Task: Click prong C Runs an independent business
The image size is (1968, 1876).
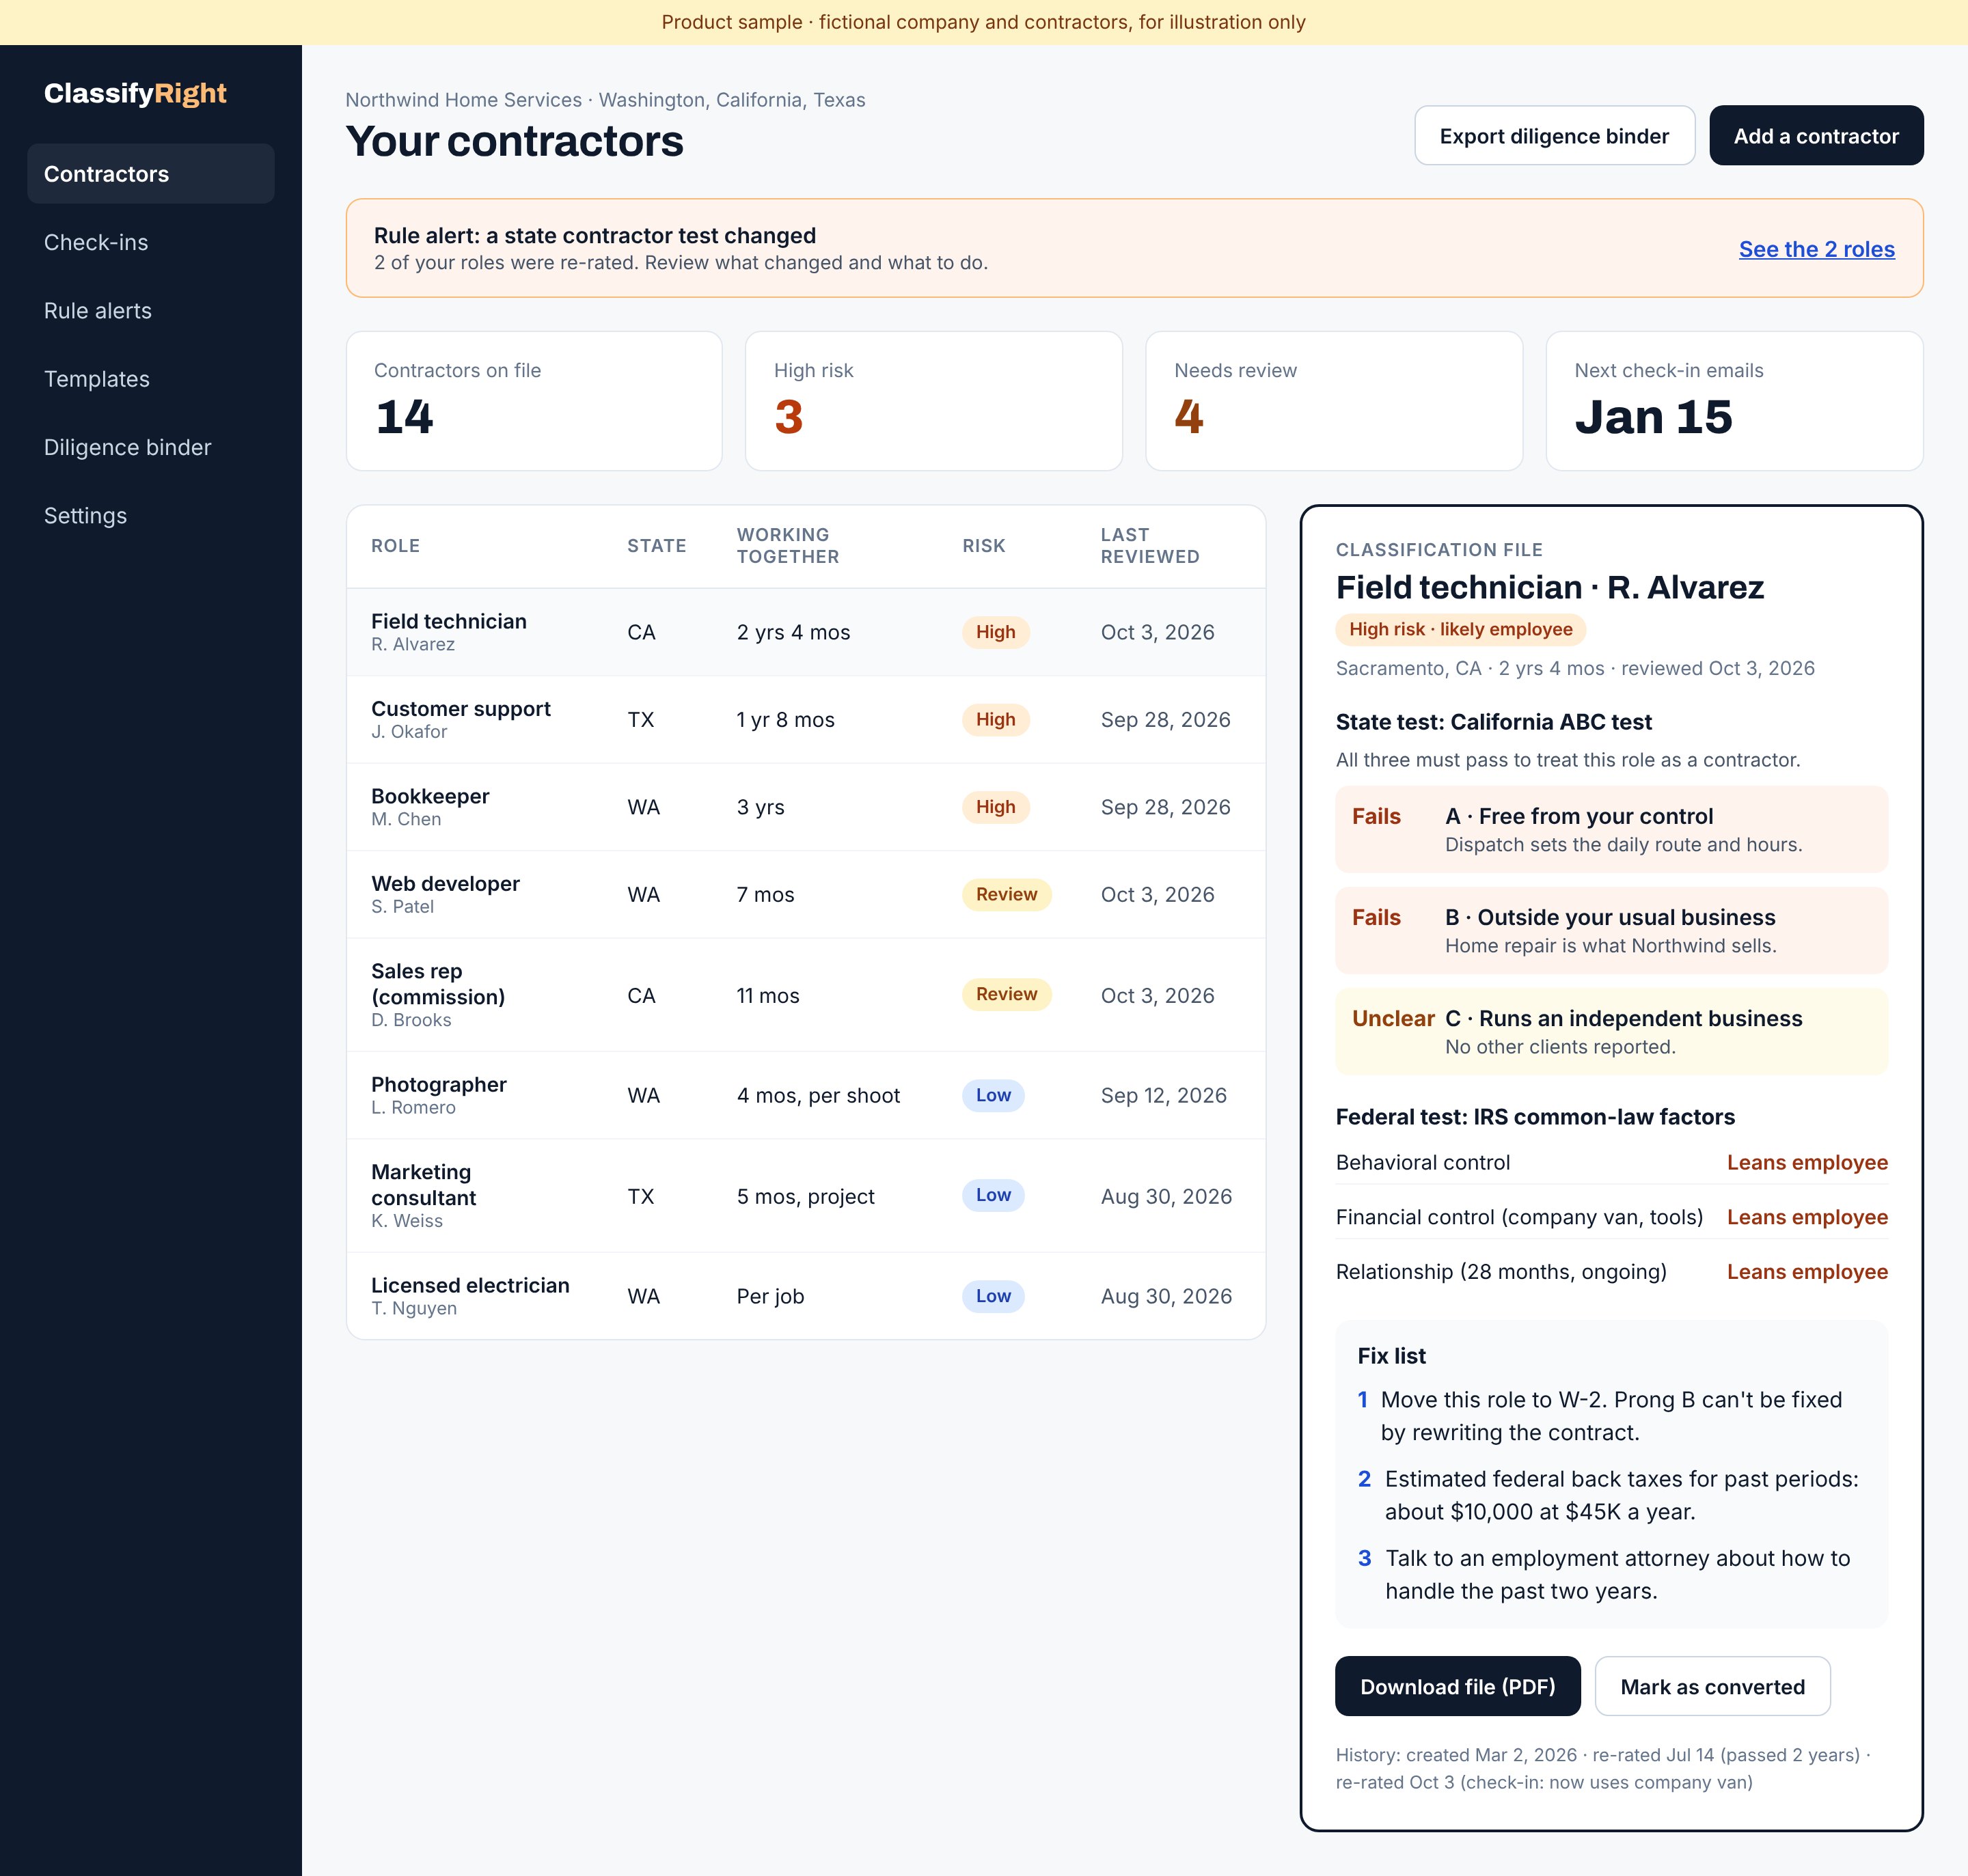Action: [1611, 1031]
